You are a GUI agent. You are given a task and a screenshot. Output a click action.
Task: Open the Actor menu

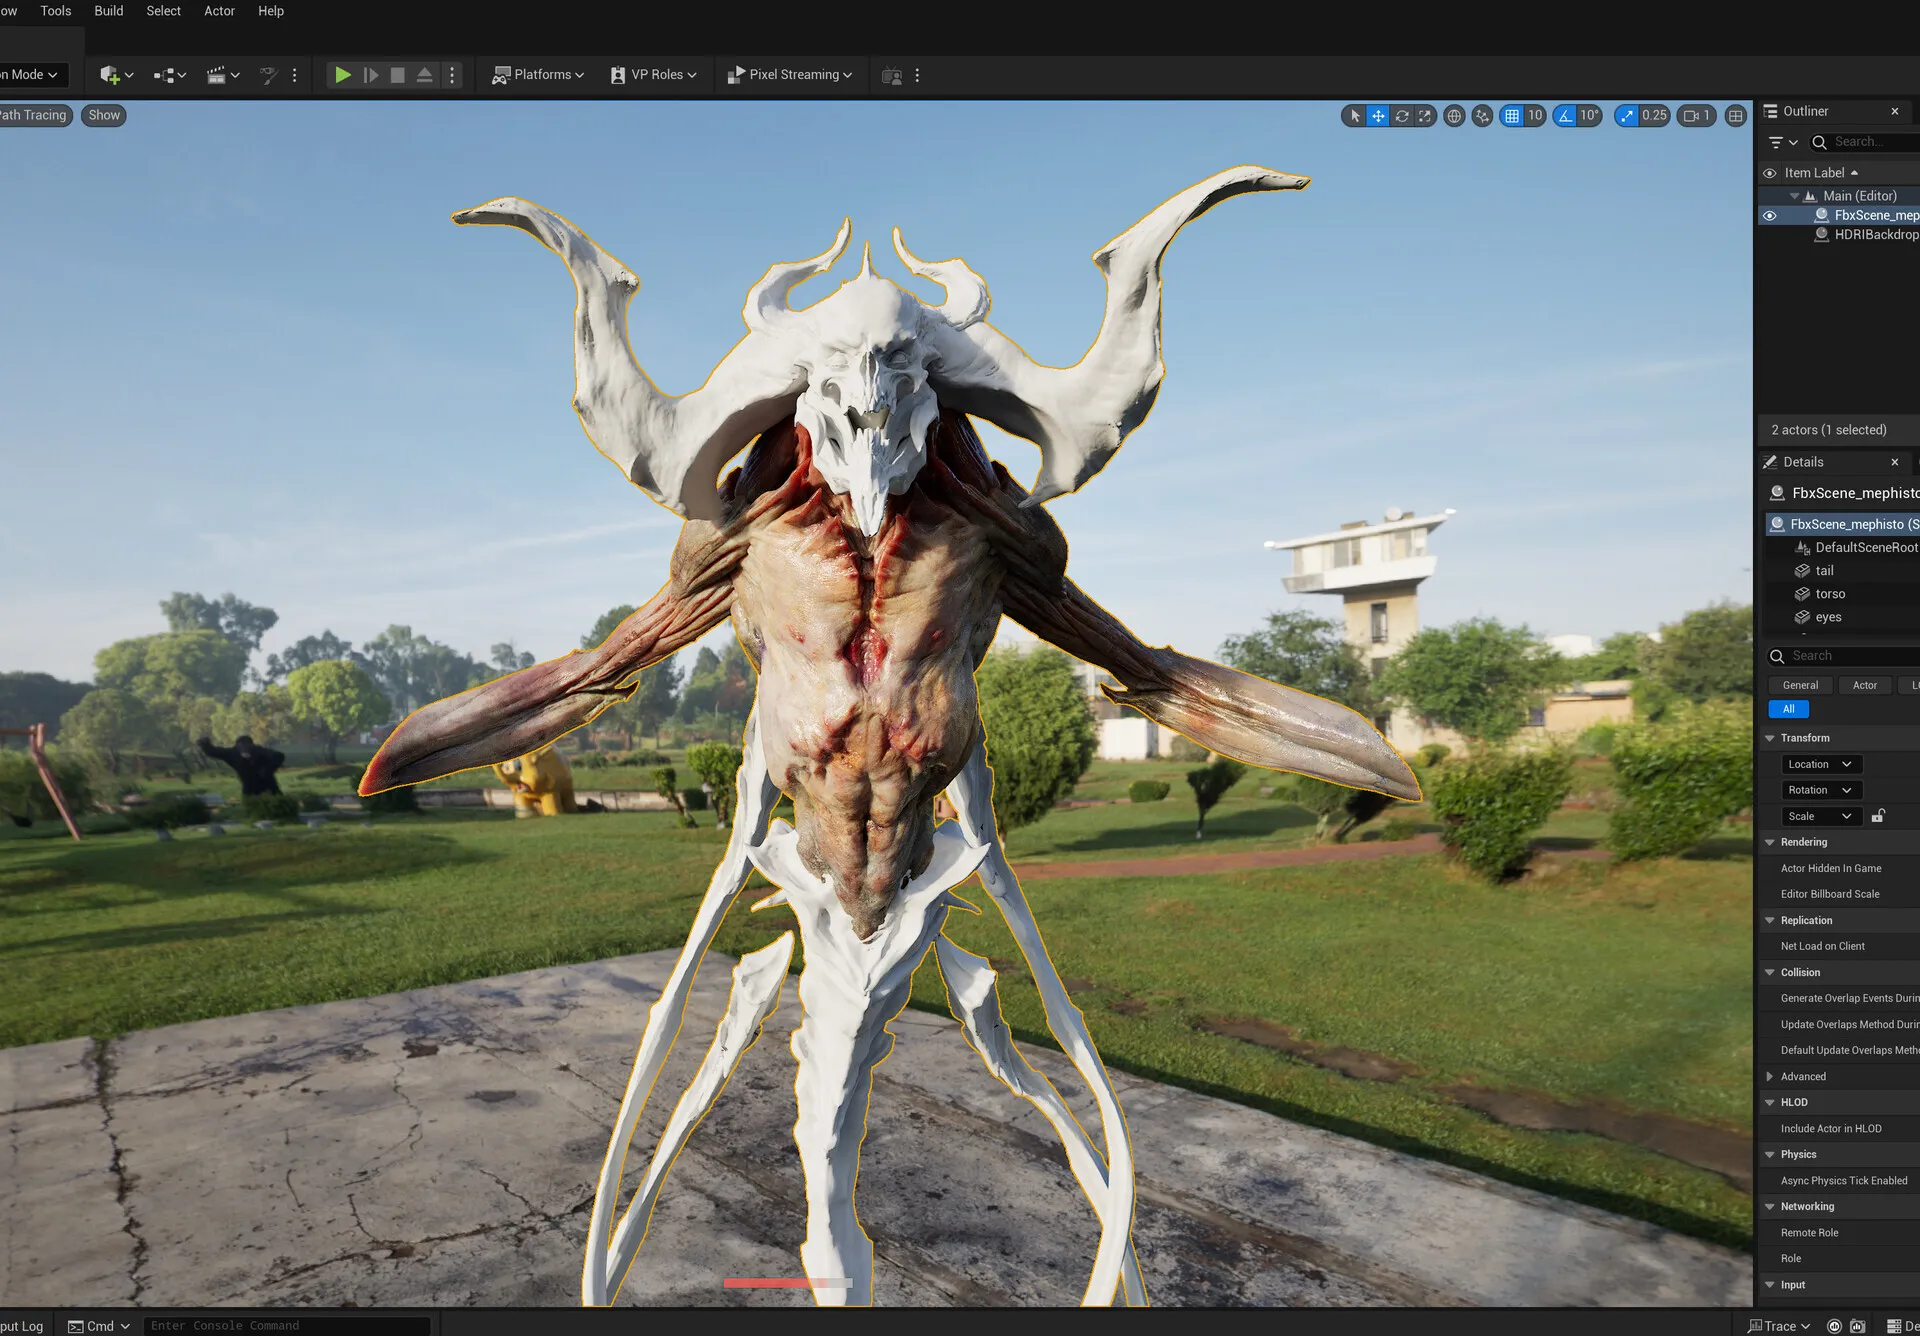click(219, 11)
